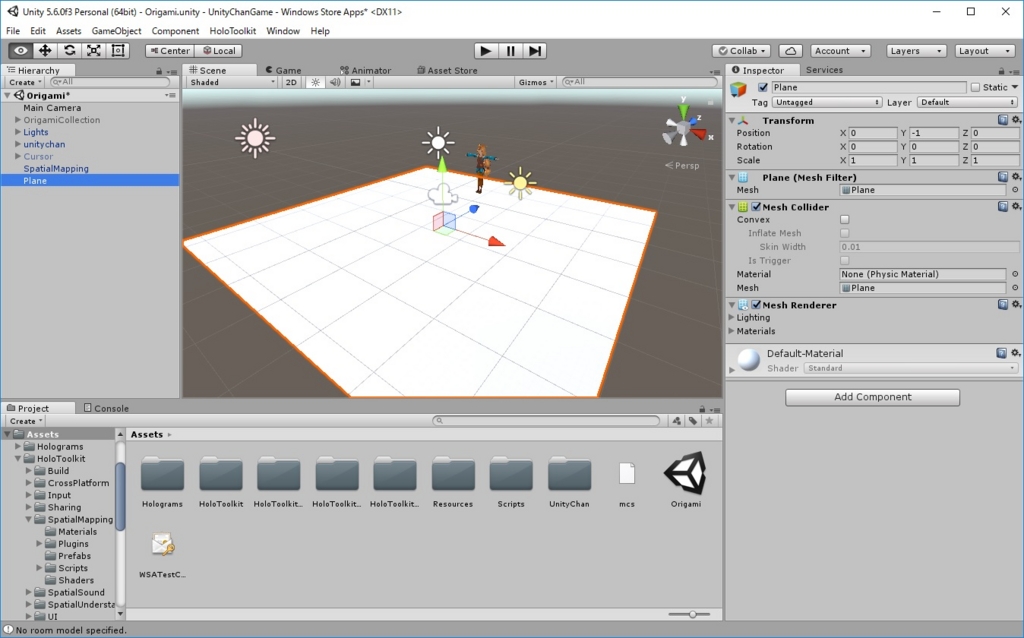The image size is (1024, 638).
Task: Click the Project search field
Action: (546, 421)
